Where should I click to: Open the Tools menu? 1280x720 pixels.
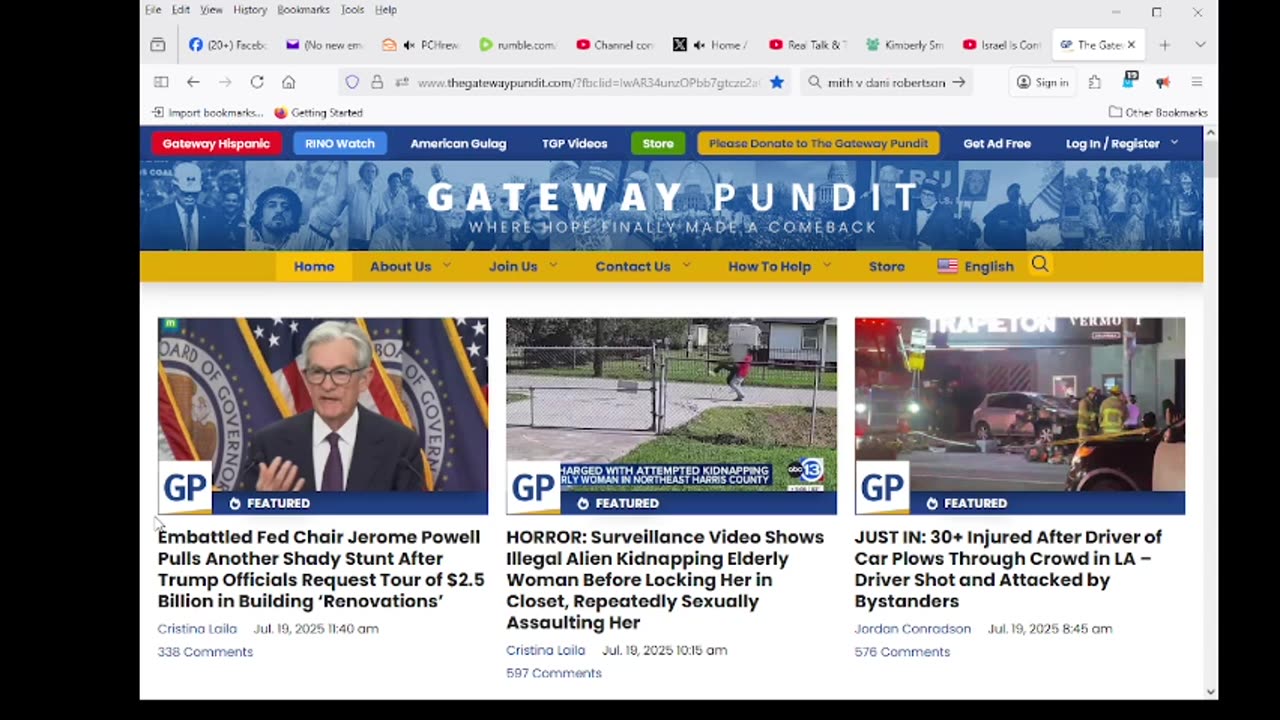click(353, 10)
